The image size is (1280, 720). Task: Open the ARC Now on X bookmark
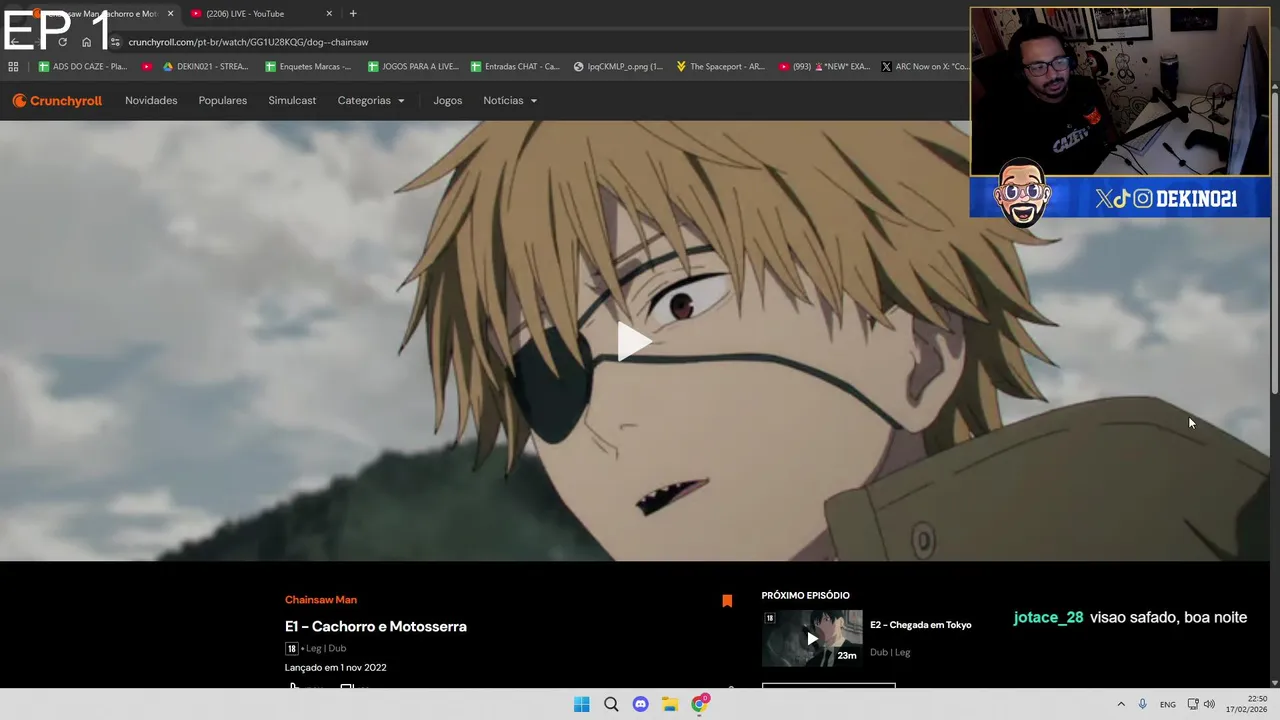click(924, 67)
